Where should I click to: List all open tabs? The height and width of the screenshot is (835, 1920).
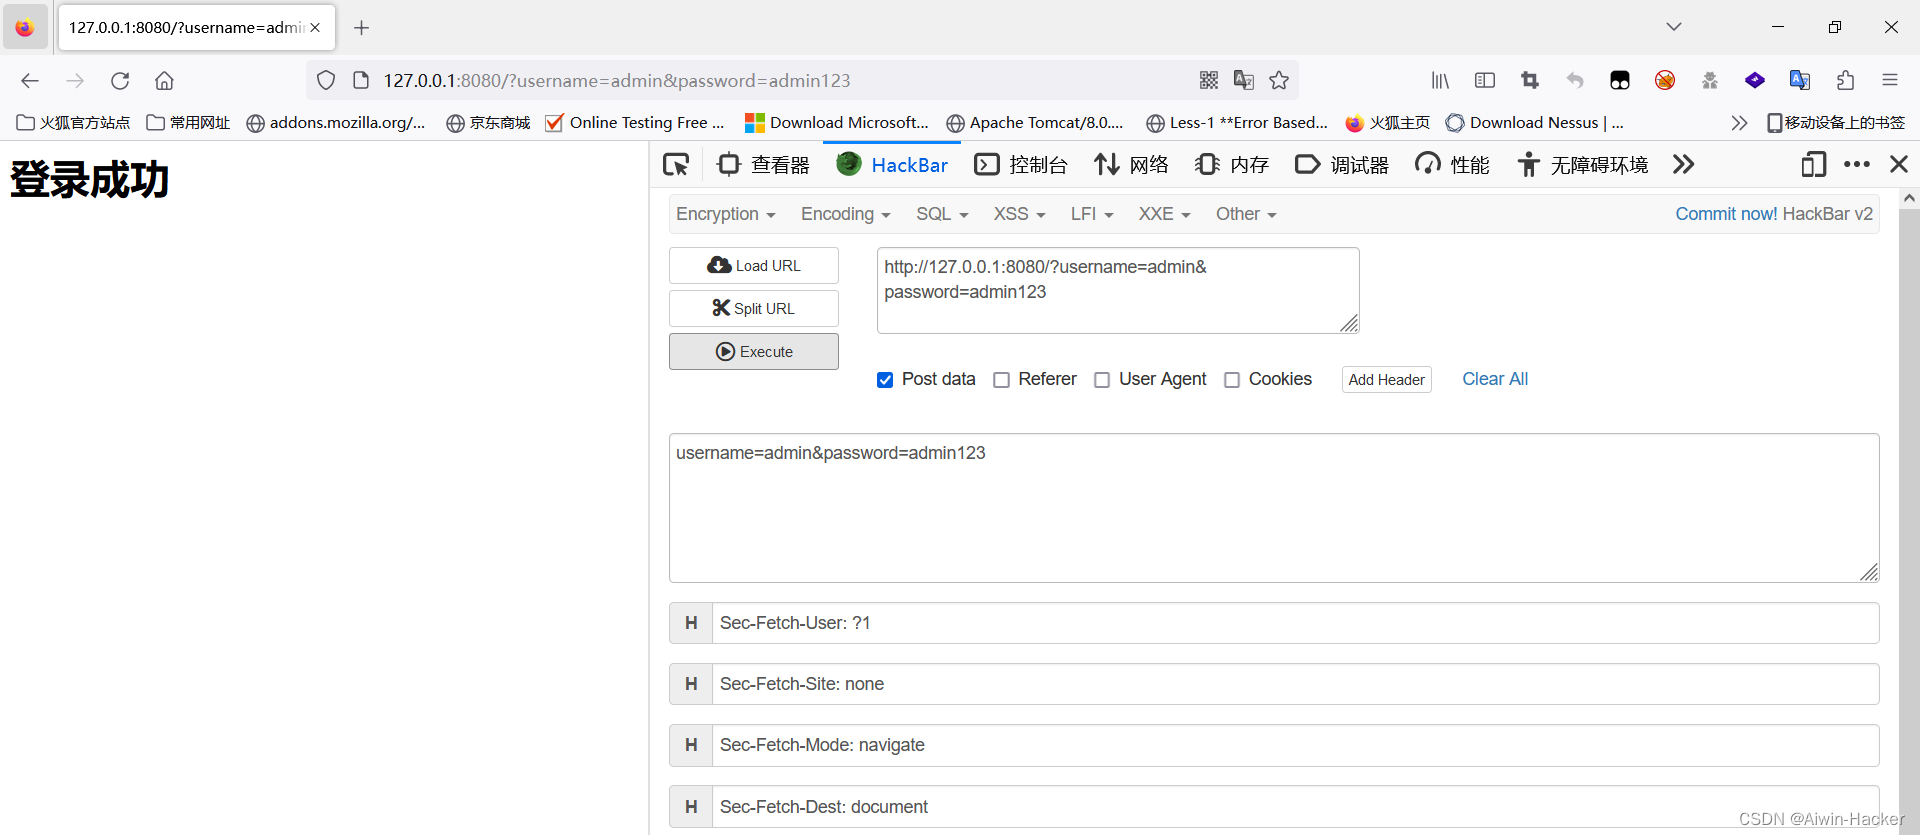[1674, 27]
